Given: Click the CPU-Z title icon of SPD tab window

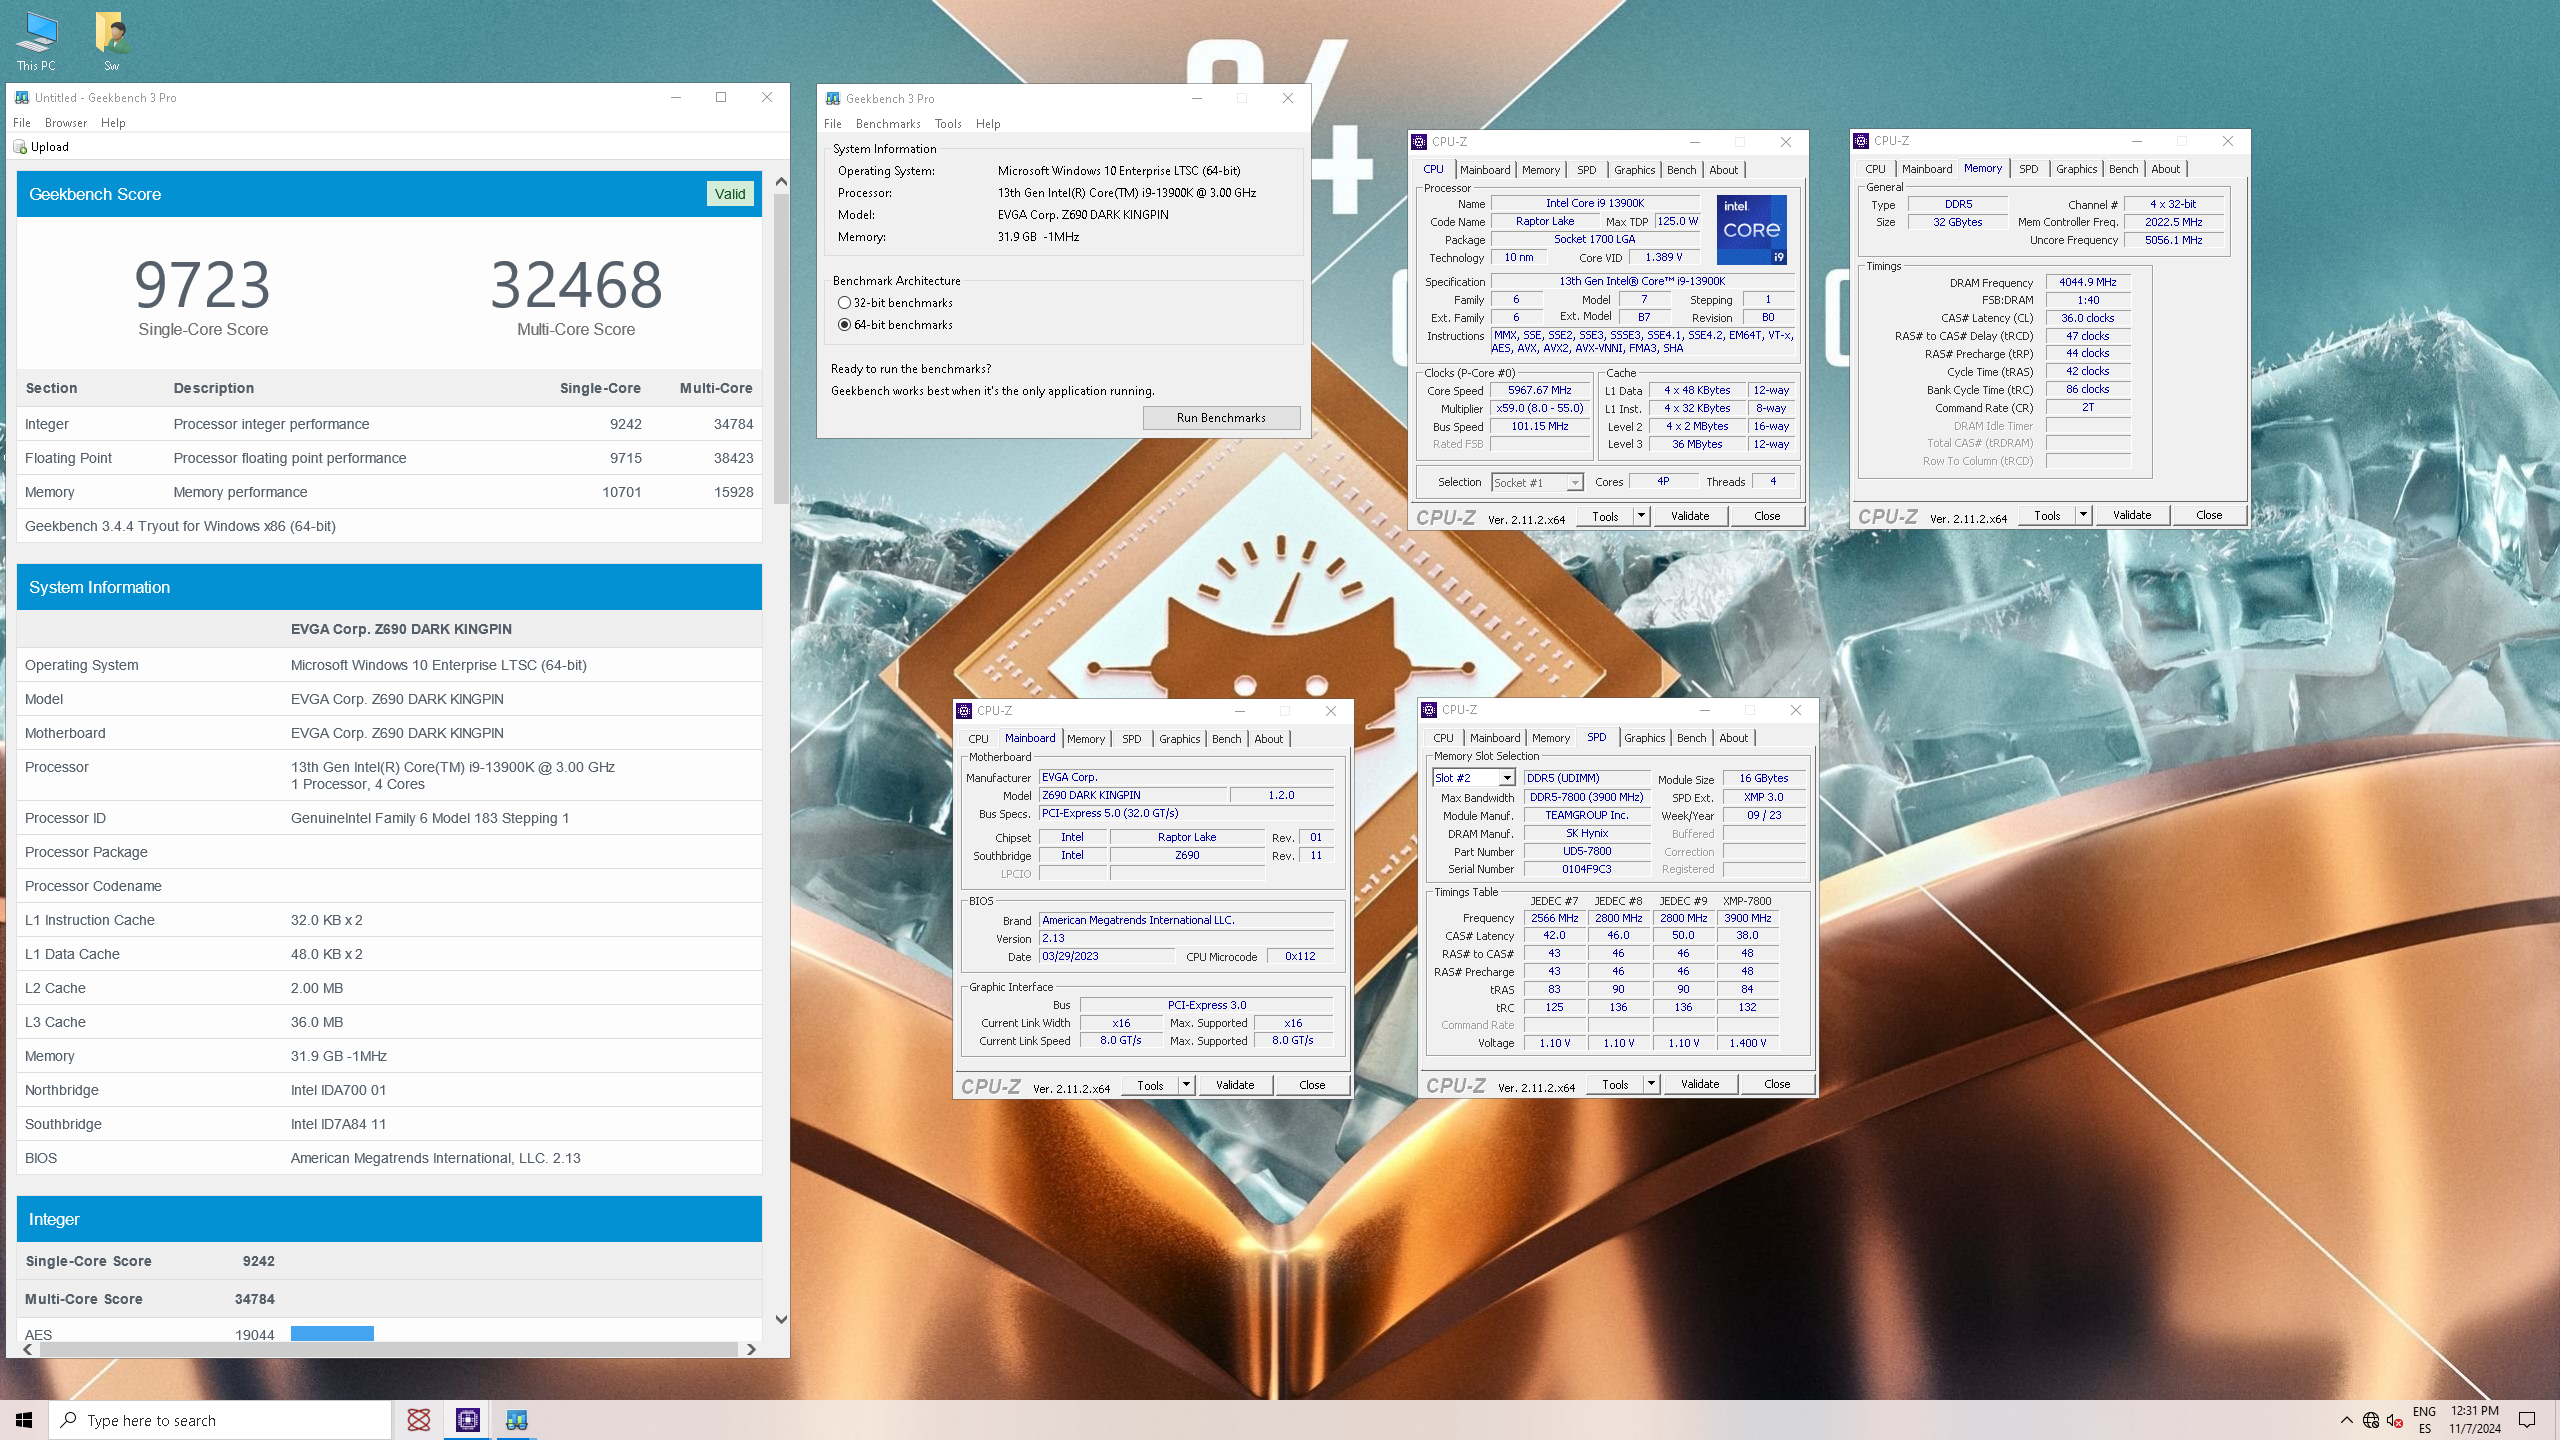Looking at the screenshot, I should (1429, 710).
